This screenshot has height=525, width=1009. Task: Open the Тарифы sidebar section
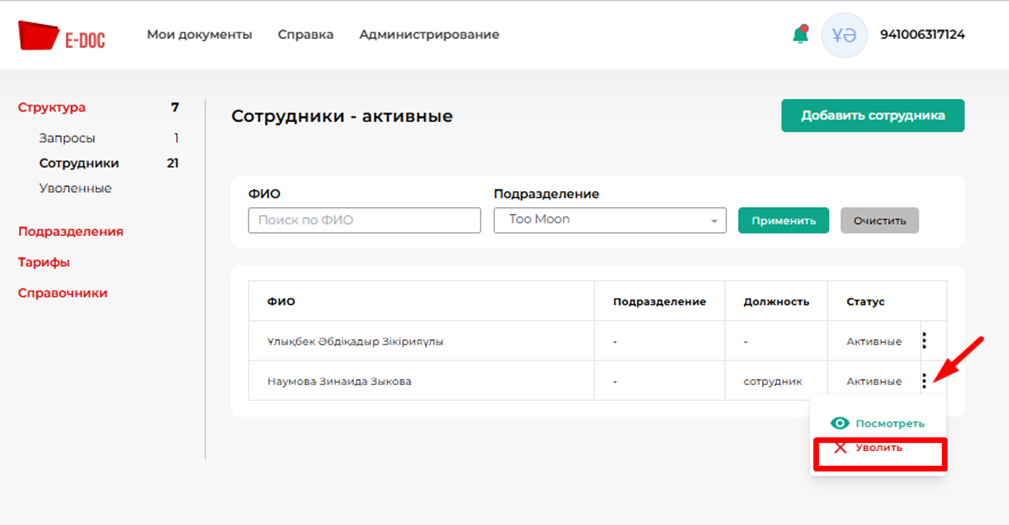[44, 262]
